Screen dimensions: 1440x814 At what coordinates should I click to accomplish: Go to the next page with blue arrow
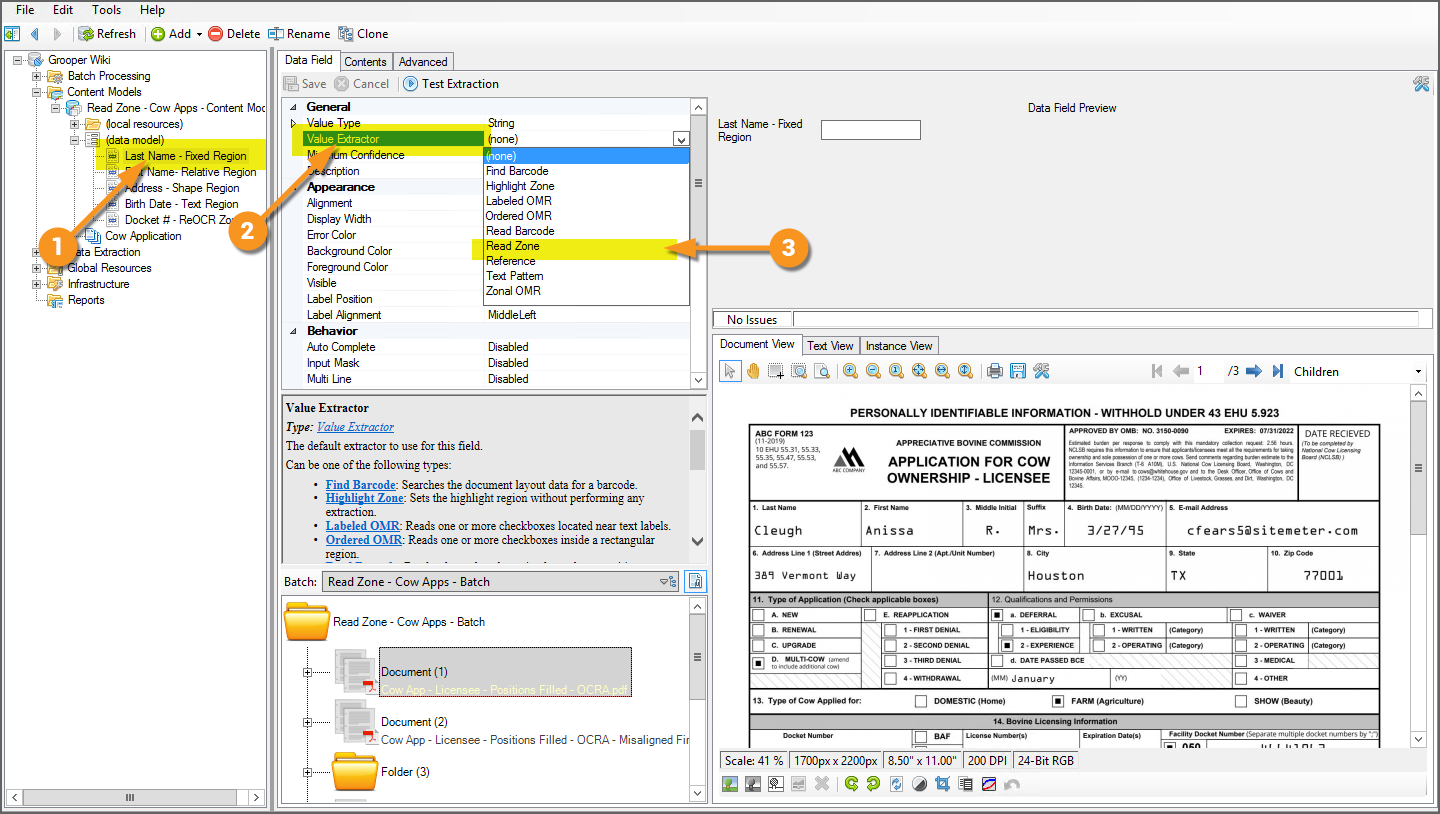[1254, 371]
